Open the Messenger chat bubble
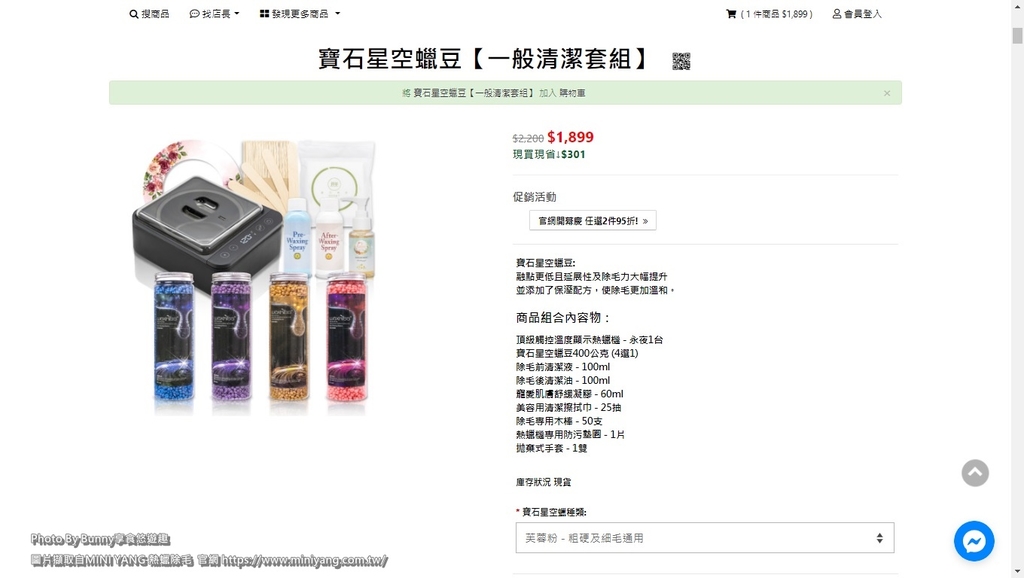This screenshot has width=1024, height=578. tap(974, 541)
